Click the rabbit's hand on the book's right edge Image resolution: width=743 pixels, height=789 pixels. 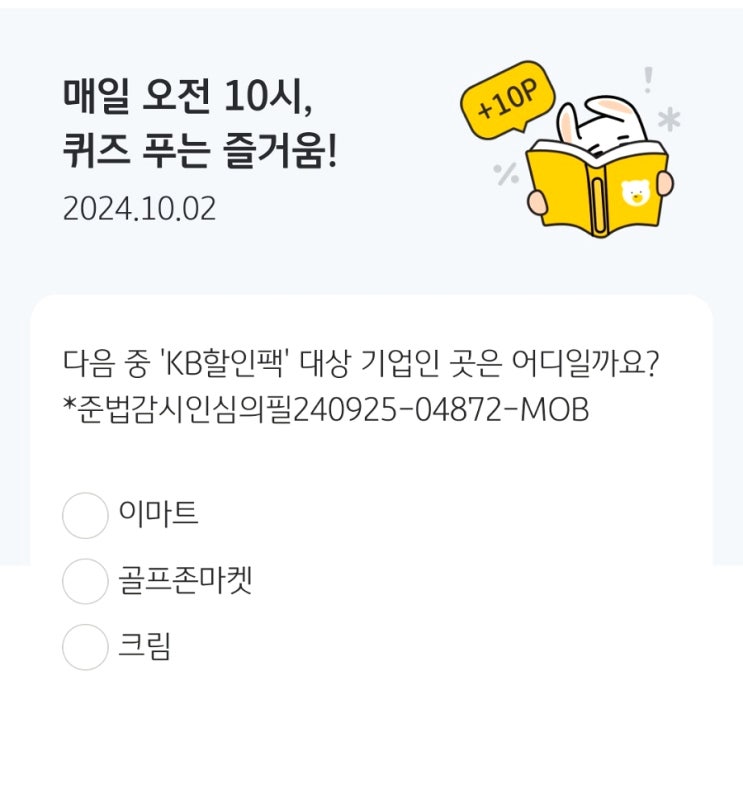[x=665, y=183]
